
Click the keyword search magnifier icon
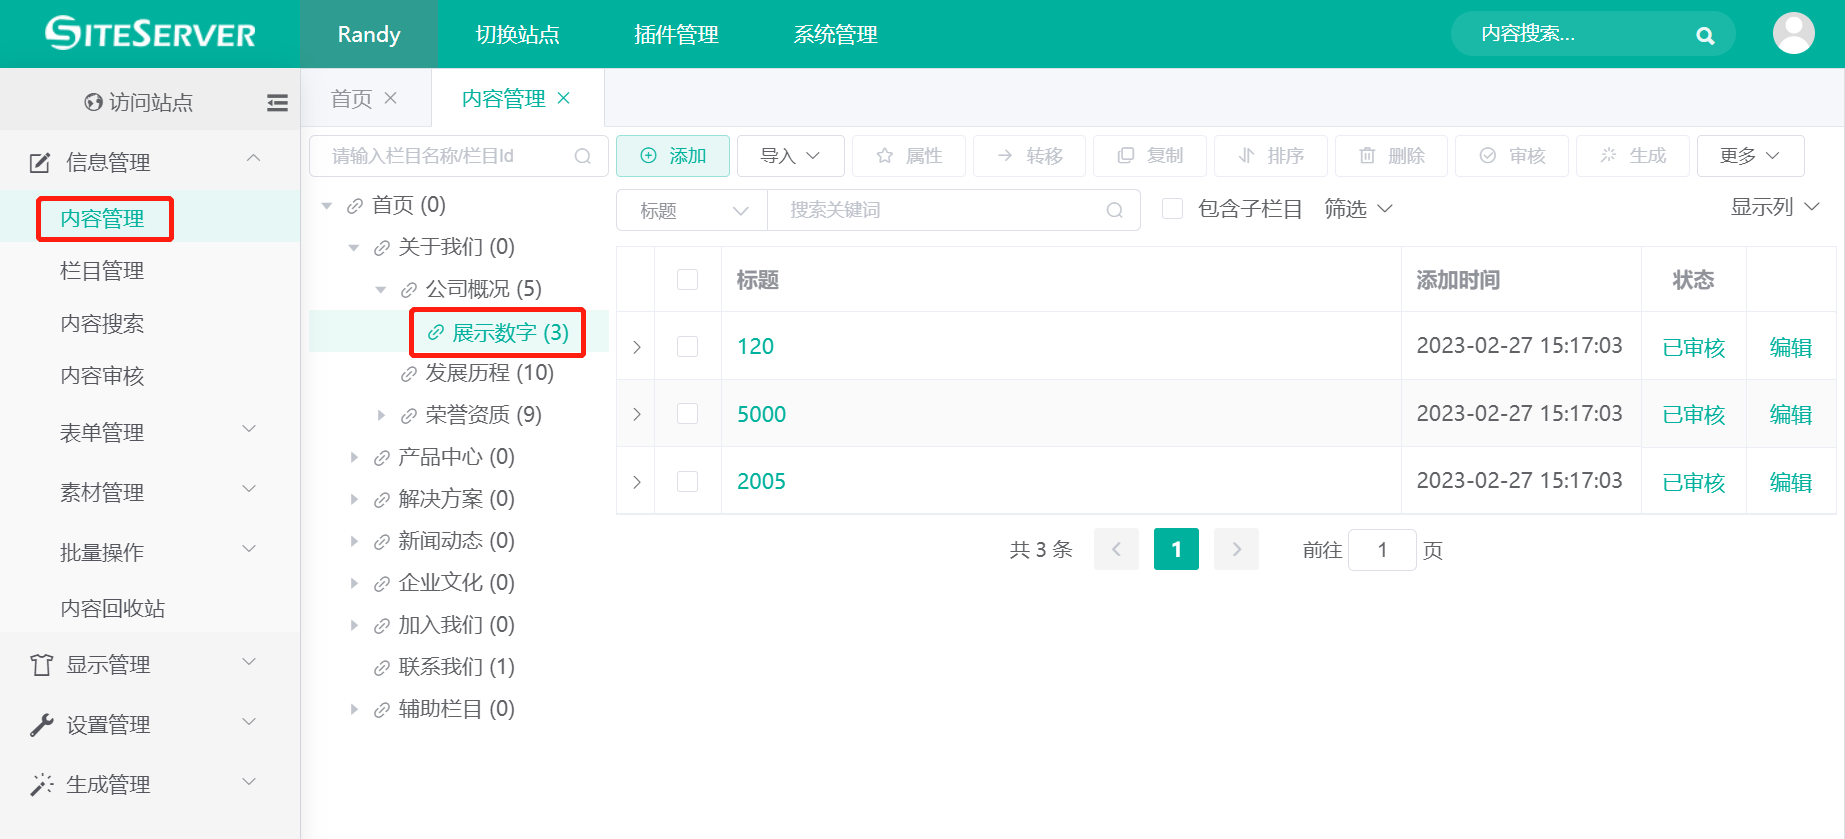[1114, 210]
